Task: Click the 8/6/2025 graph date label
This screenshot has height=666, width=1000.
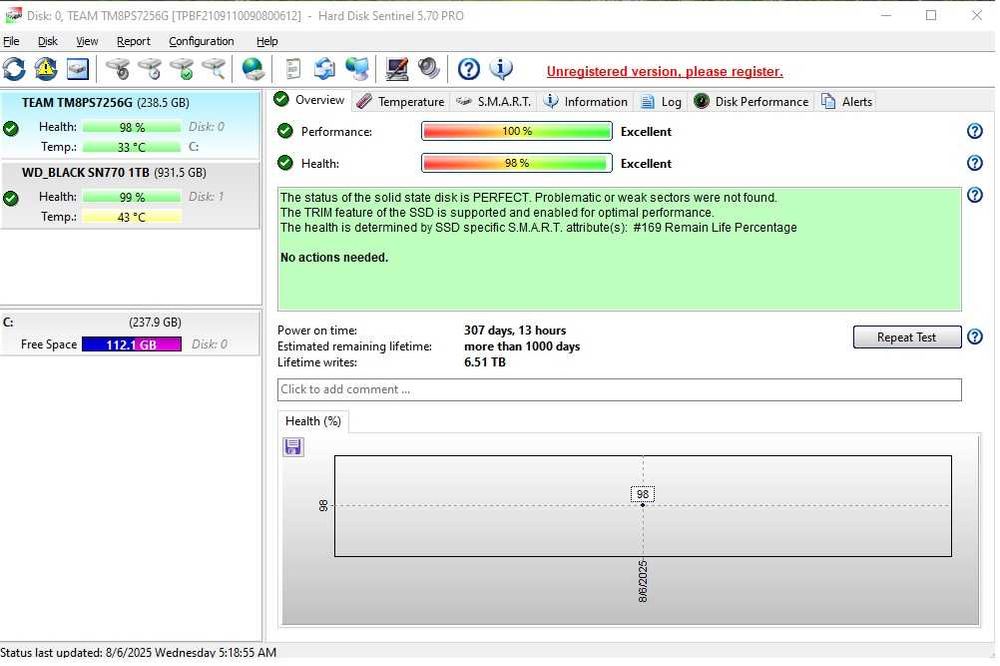Action: pyautogui.click(x=643, y=581)
